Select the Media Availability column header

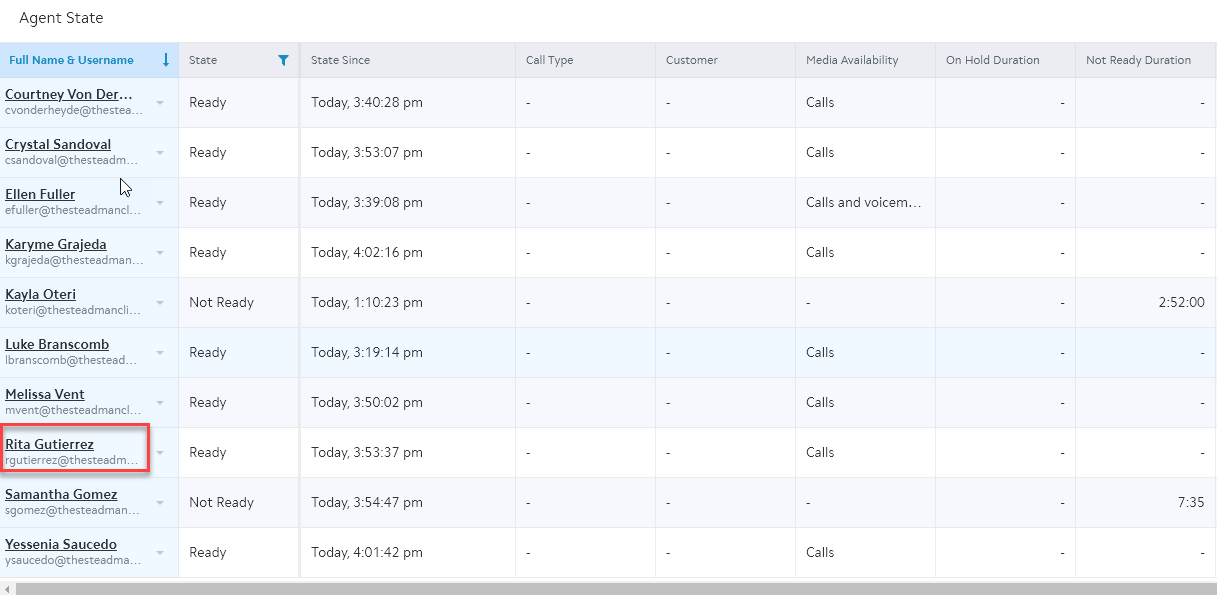tap(852, 60)
